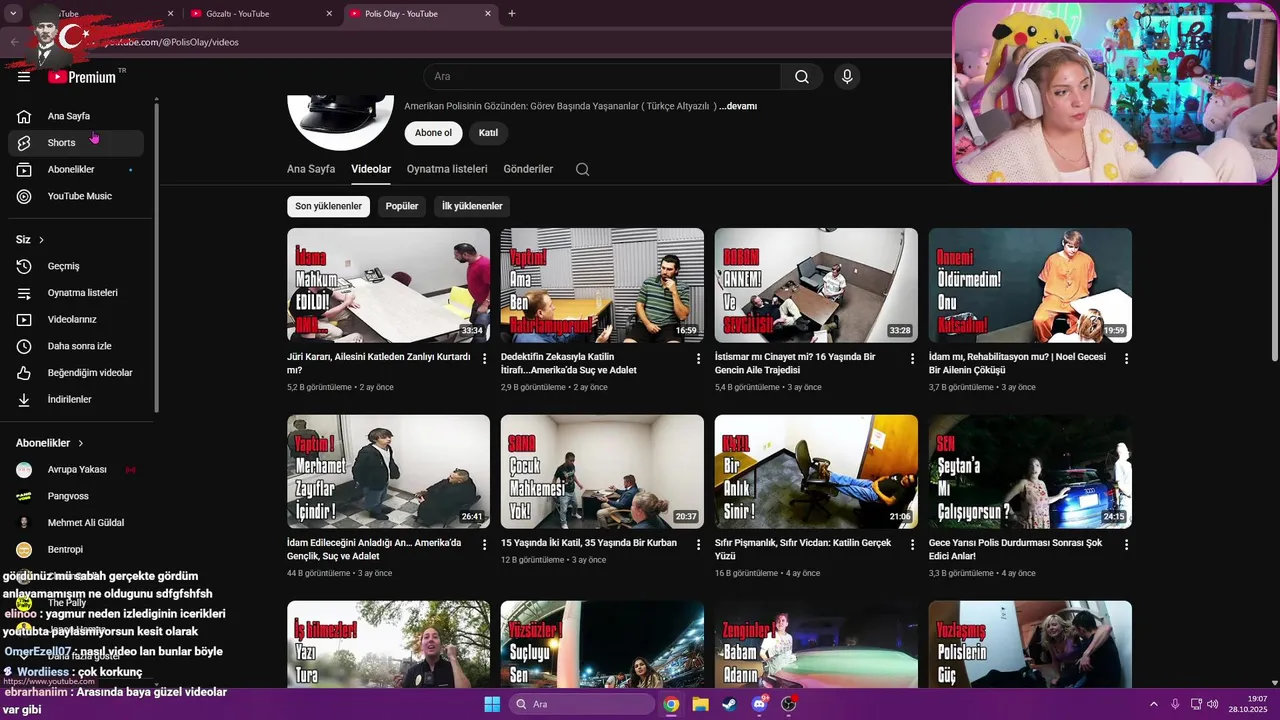Switch to the 'Gönderiler' channel tab
The height and width of the screenshot is (720, 1280).
coord(528,169)
